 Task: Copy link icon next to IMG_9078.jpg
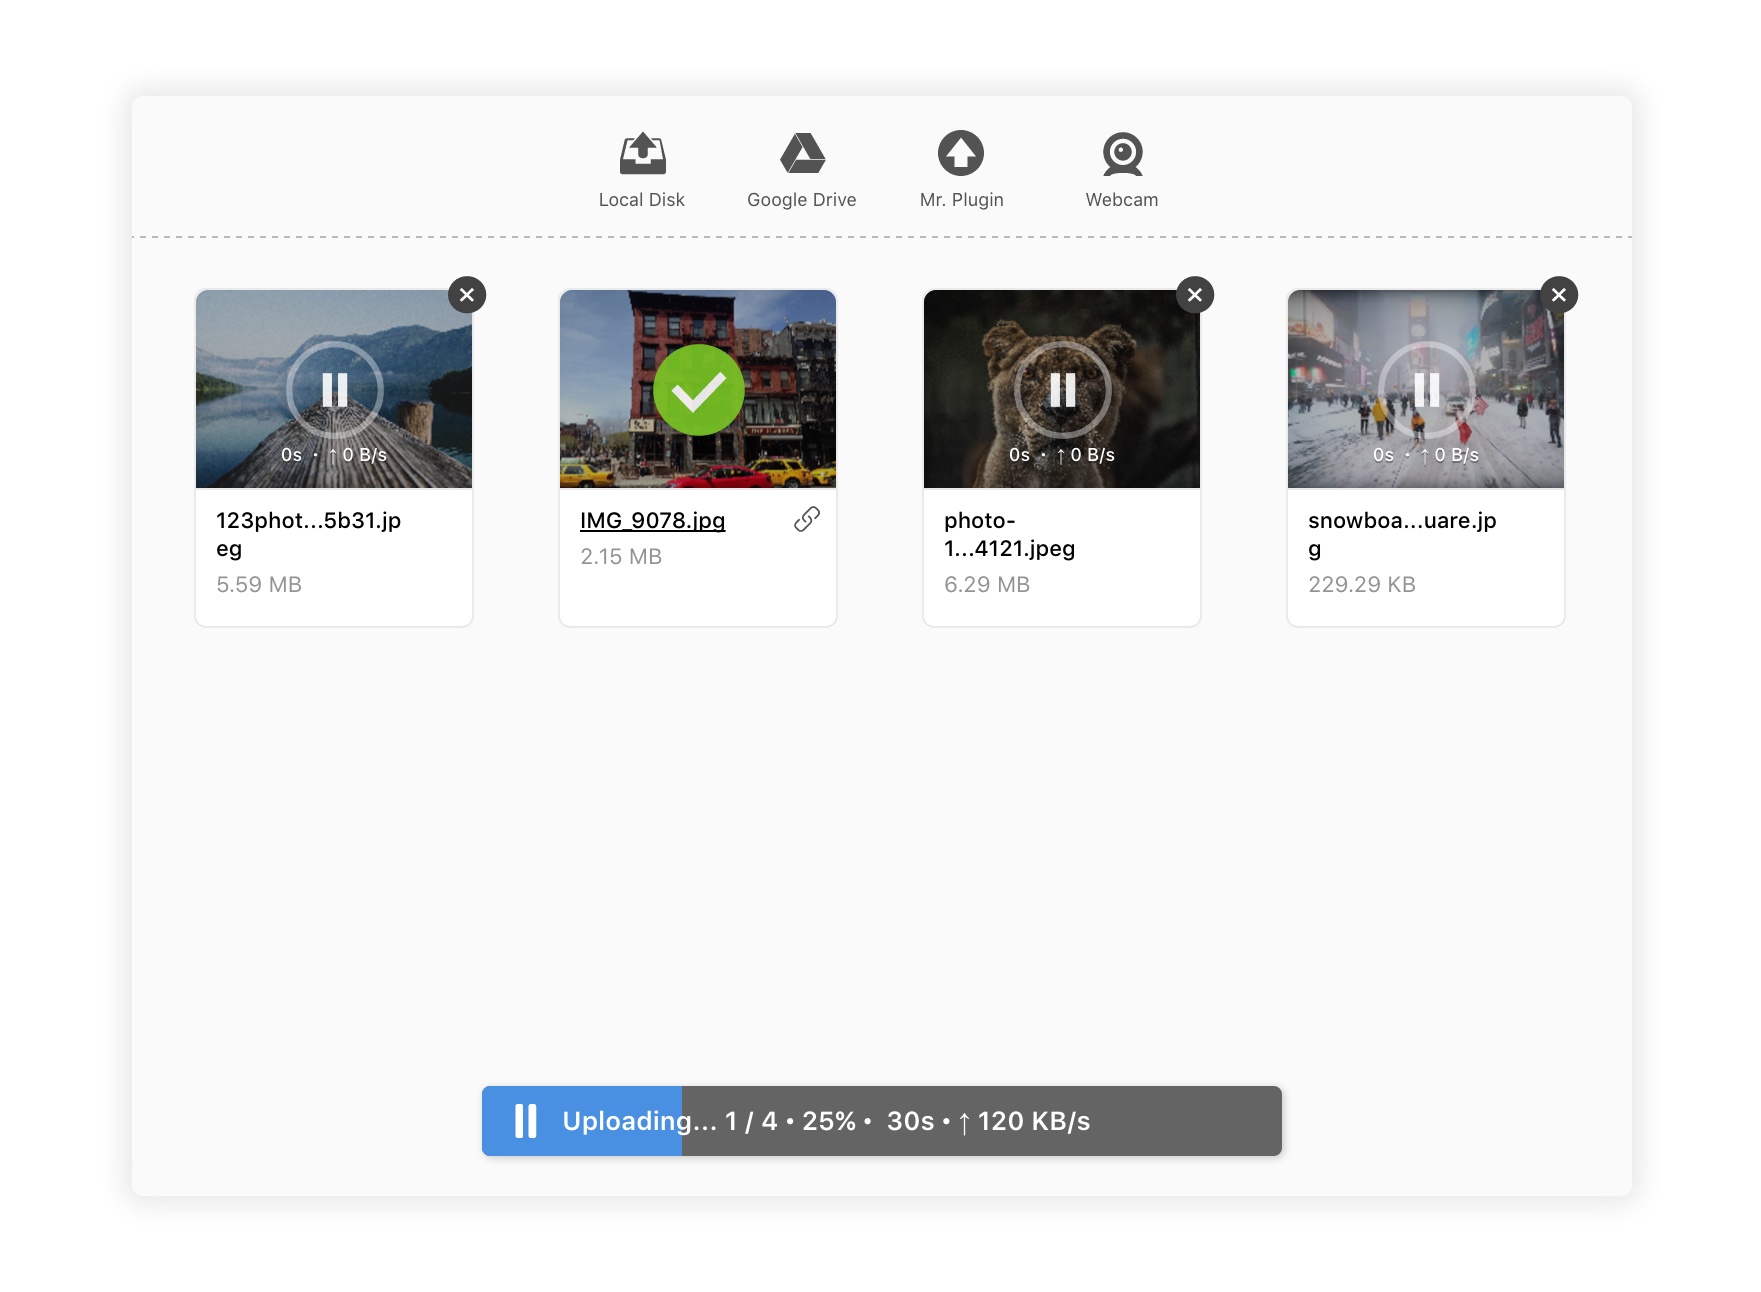coord(807,519)
